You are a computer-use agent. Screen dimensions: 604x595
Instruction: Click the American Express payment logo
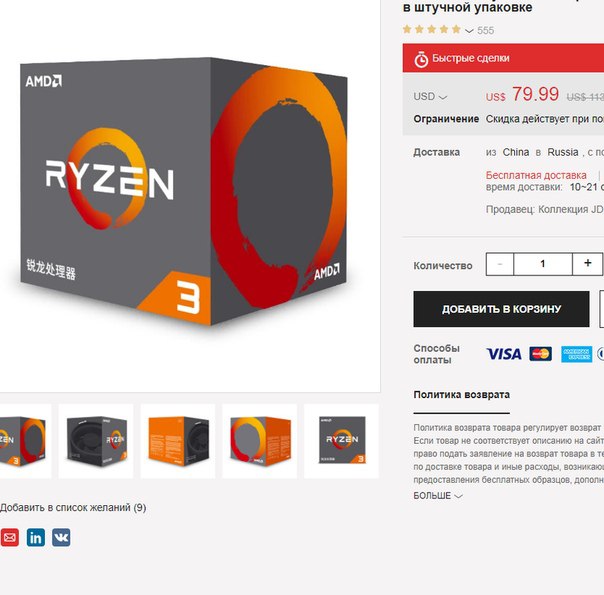pos(576,354)
